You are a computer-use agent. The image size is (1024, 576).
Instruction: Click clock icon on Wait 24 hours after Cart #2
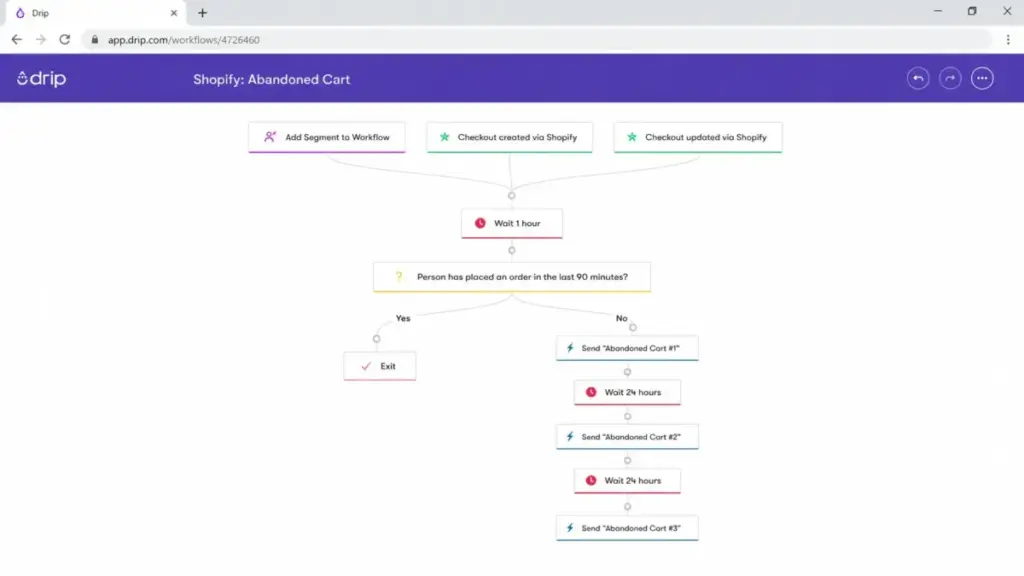(x=591, y=481)
